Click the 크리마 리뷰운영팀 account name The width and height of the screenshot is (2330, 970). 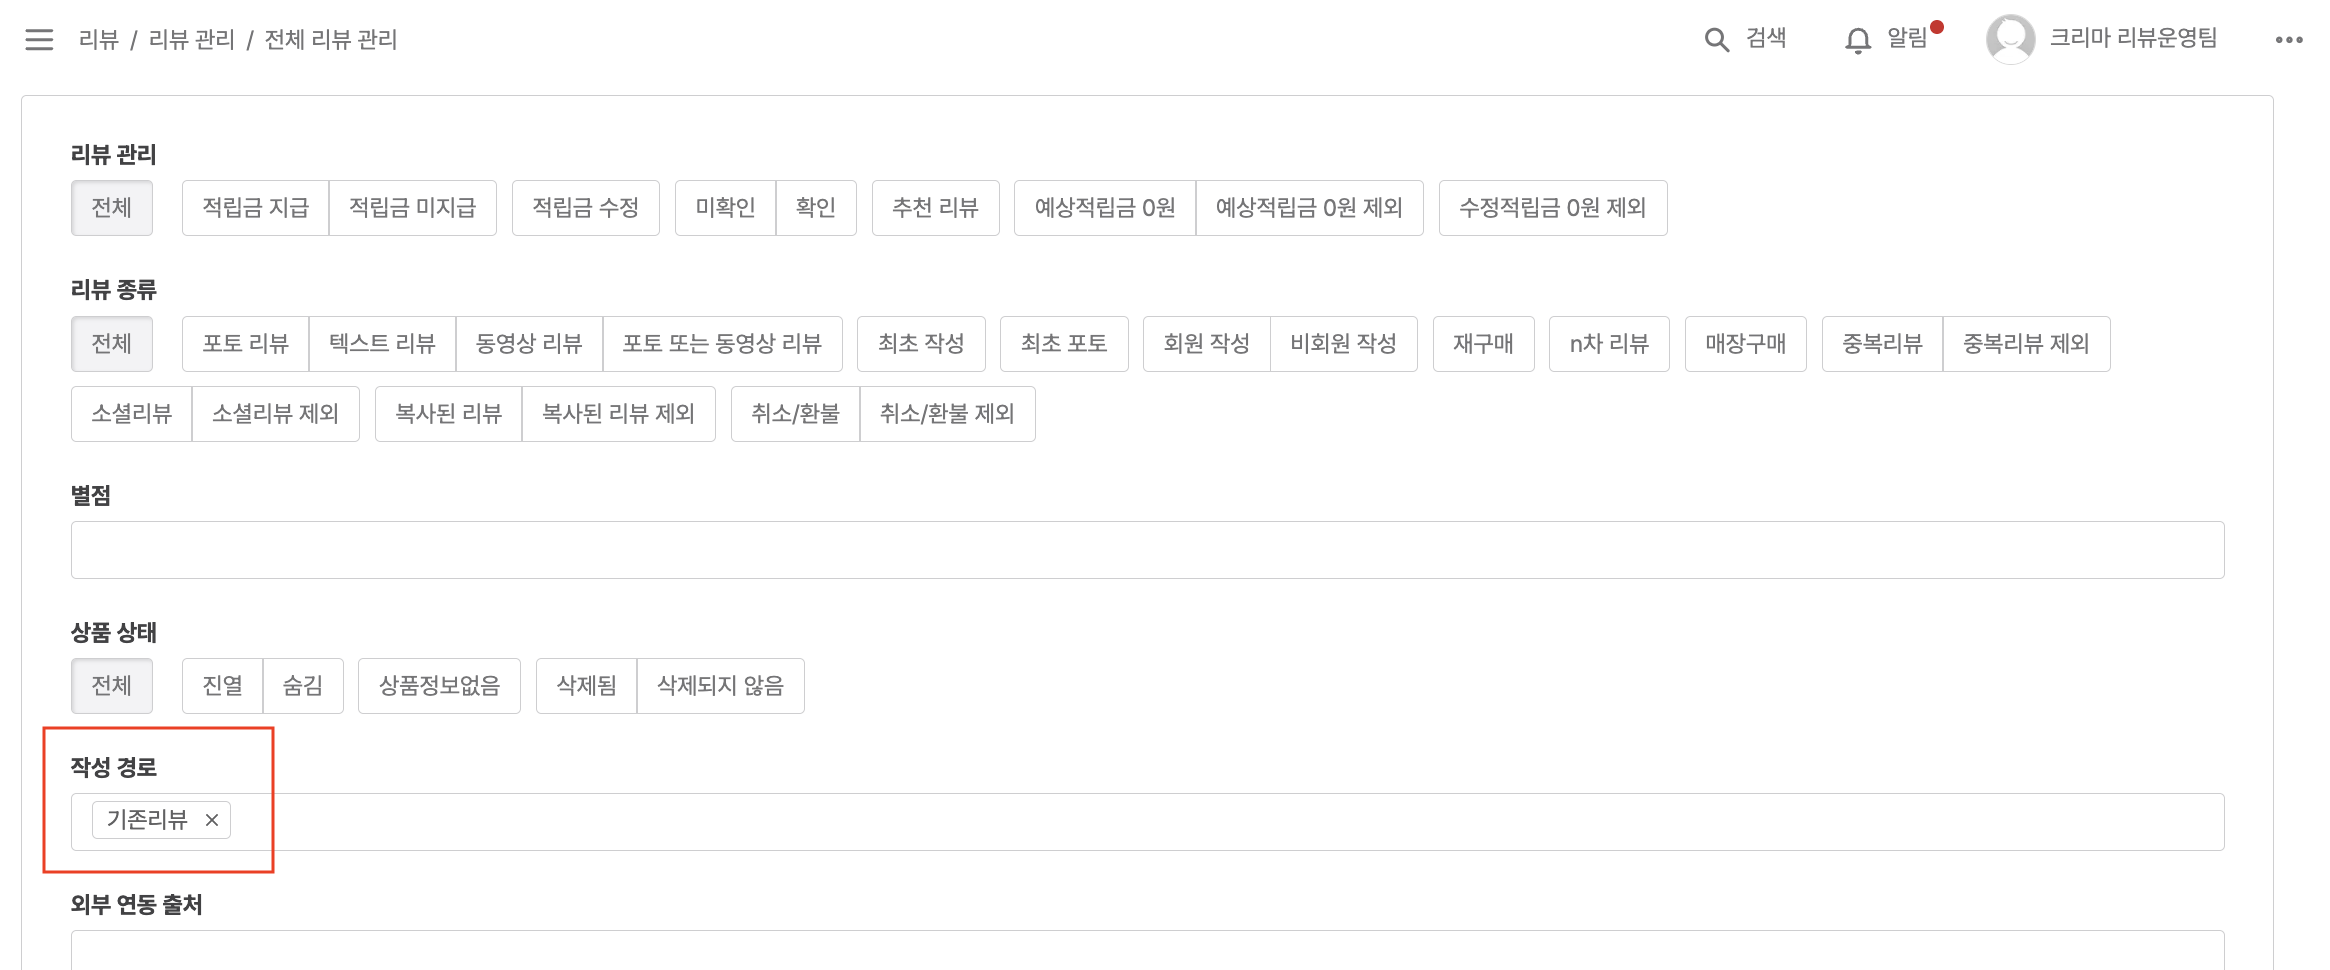pyautogui.click(x=2133, y=38)
